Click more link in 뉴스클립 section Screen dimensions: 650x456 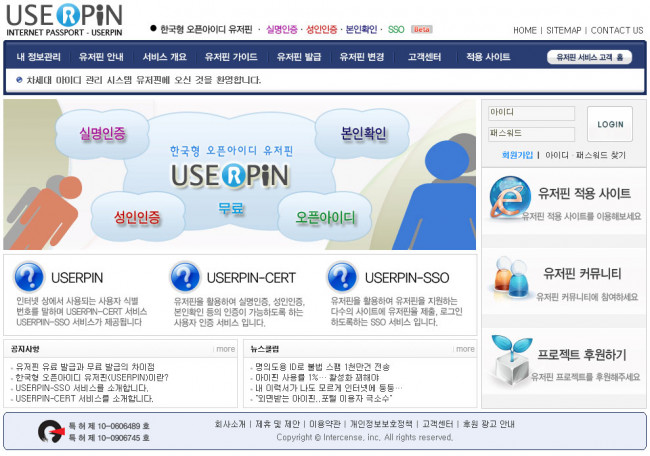(x=465, y=349)
